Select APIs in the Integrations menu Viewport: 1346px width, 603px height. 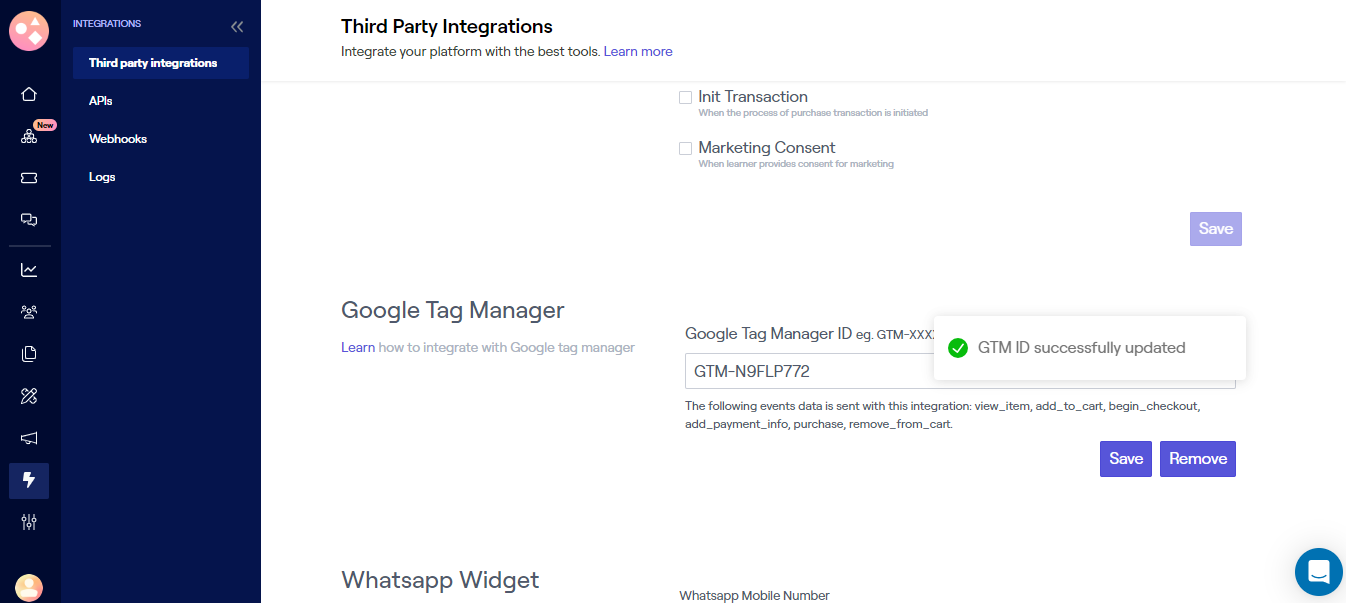click(100, 101)
